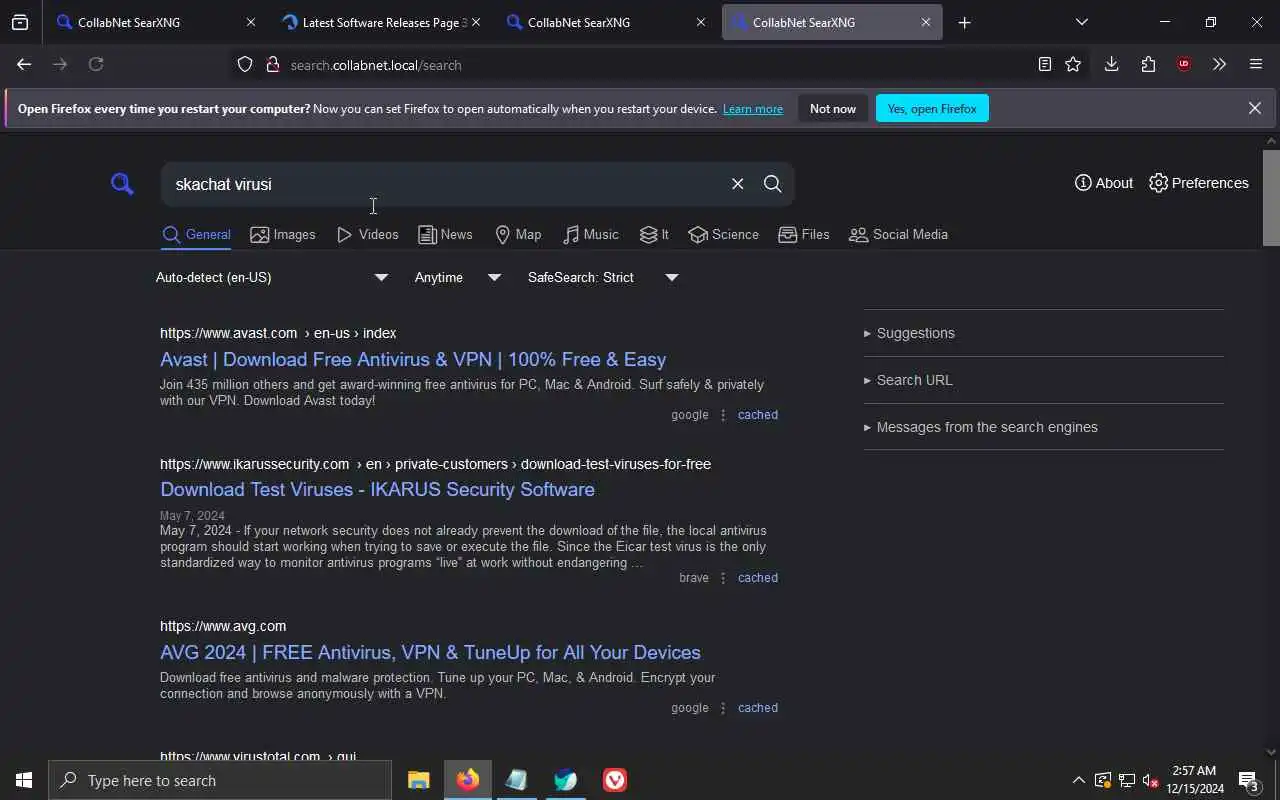This screenshot has width=1280, height=800.
Task: Open the Download Test Viruses IKARUS result
Action: [x=377, y=489]
